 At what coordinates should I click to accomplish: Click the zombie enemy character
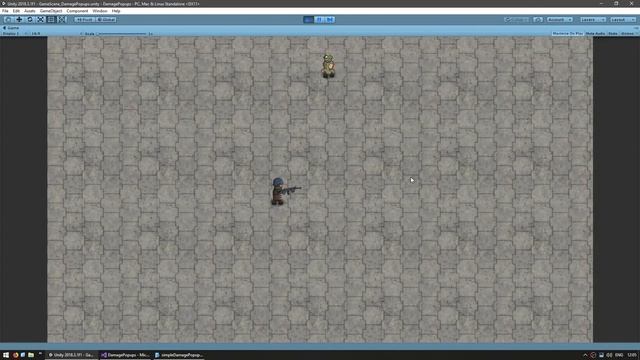(x=328, y=66)
